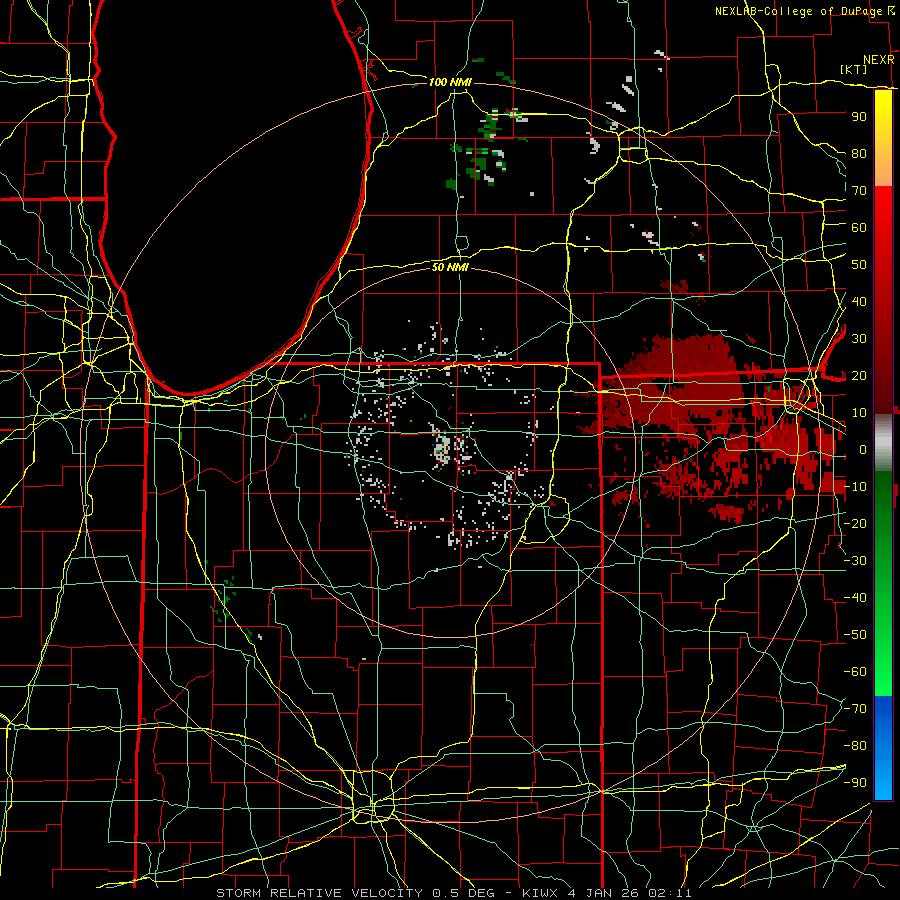
Task: Pick the blue bottom segment of the color bar
Action: (x=883, y=748)
